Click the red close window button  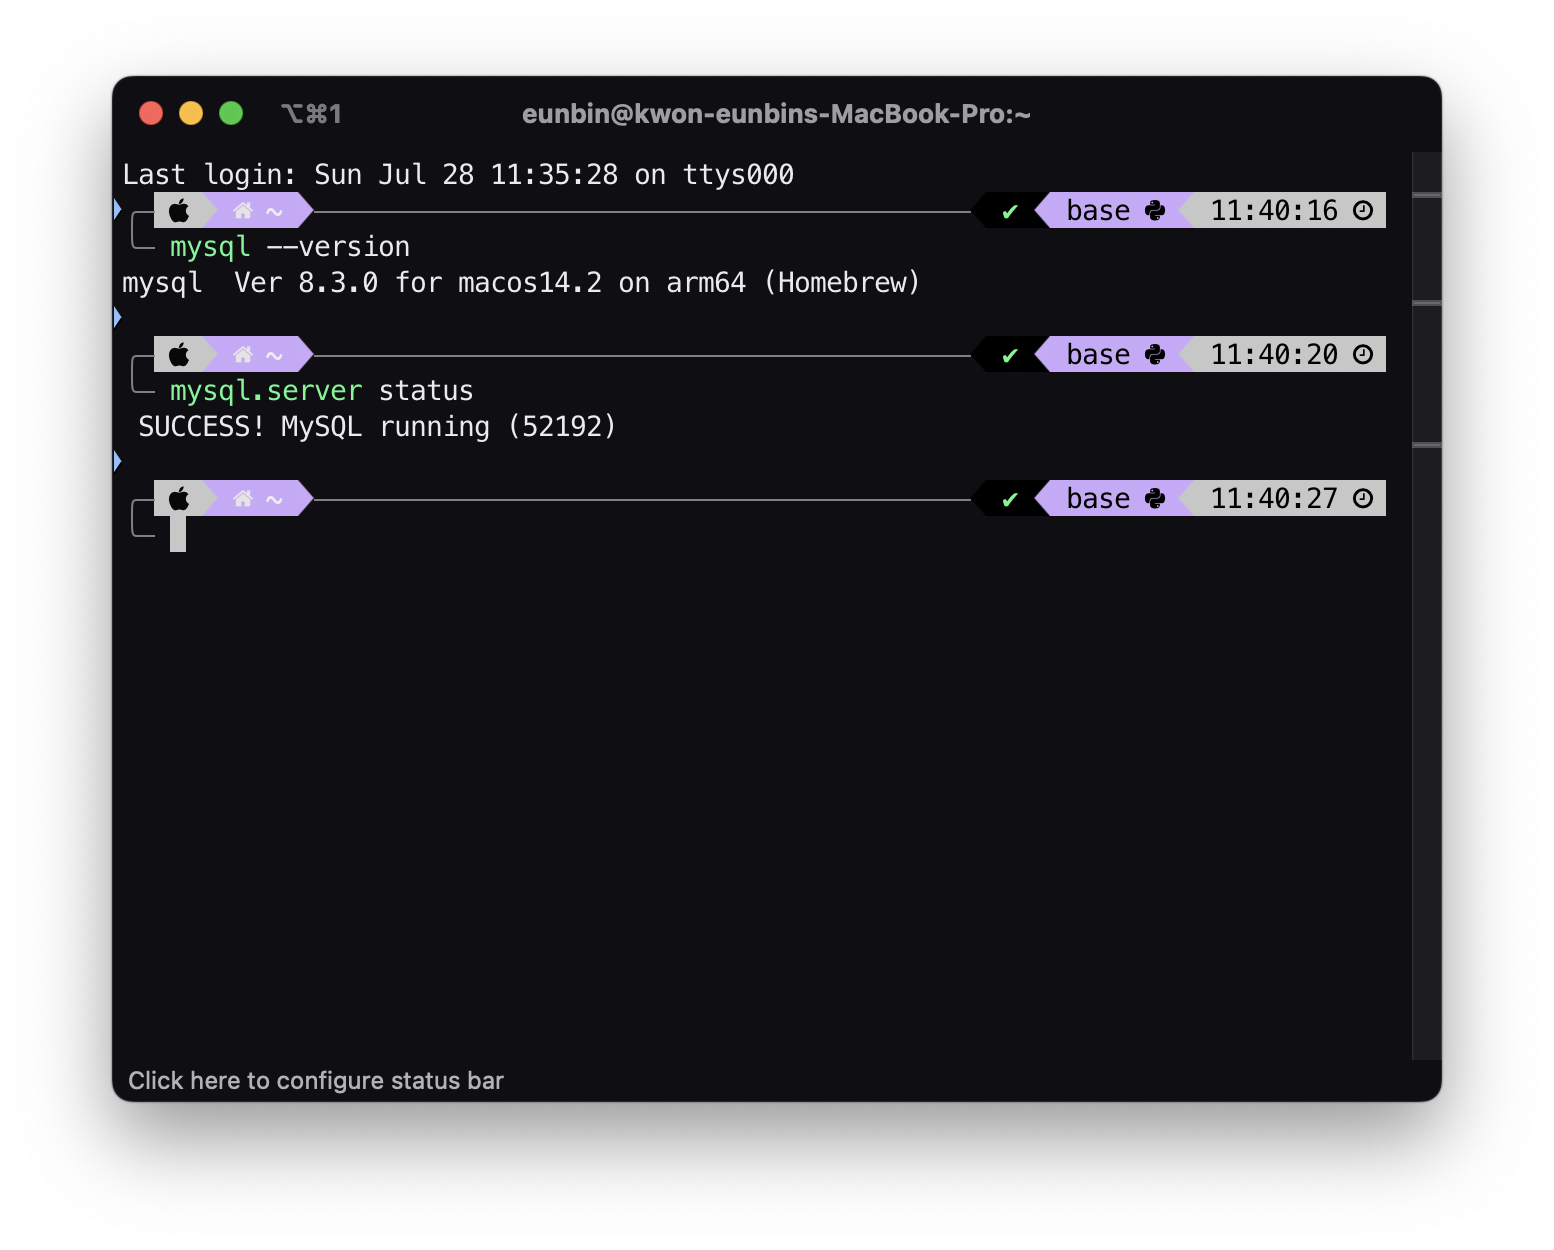151,113
